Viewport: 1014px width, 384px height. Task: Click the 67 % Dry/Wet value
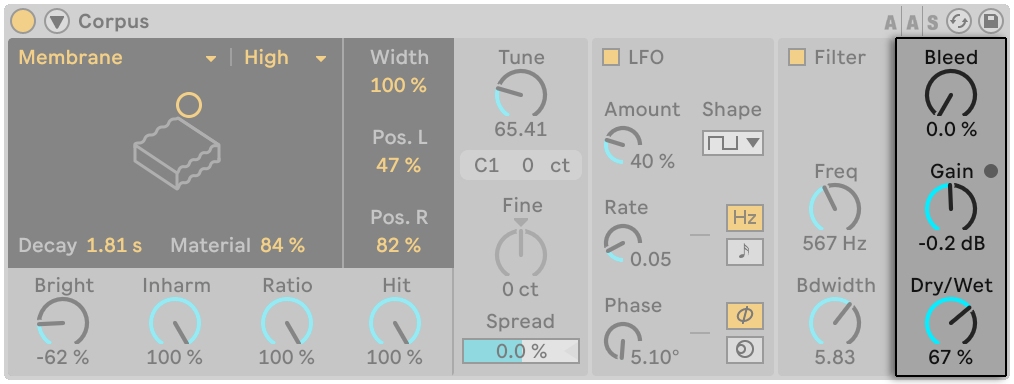(x=951, y=357)
